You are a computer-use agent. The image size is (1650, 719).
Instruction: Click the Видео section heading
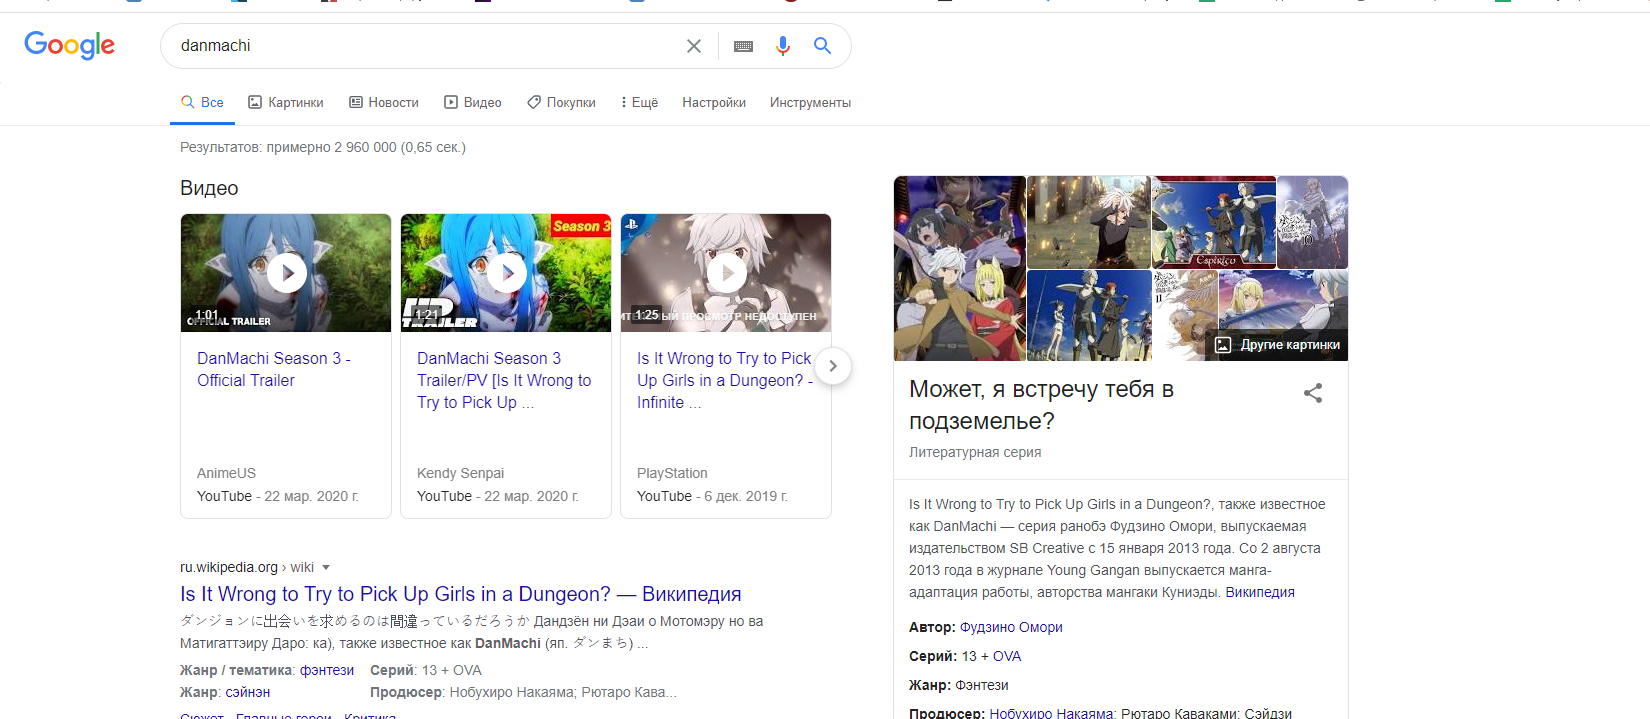click(x=209, y=188)
